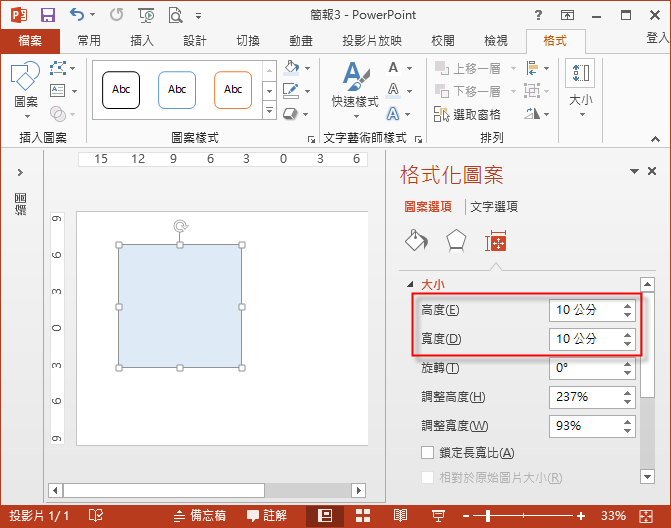The height and width of the screenshot is (528, 671).
Task: Click Fit slide to window icon
Action: coord(646,516)
